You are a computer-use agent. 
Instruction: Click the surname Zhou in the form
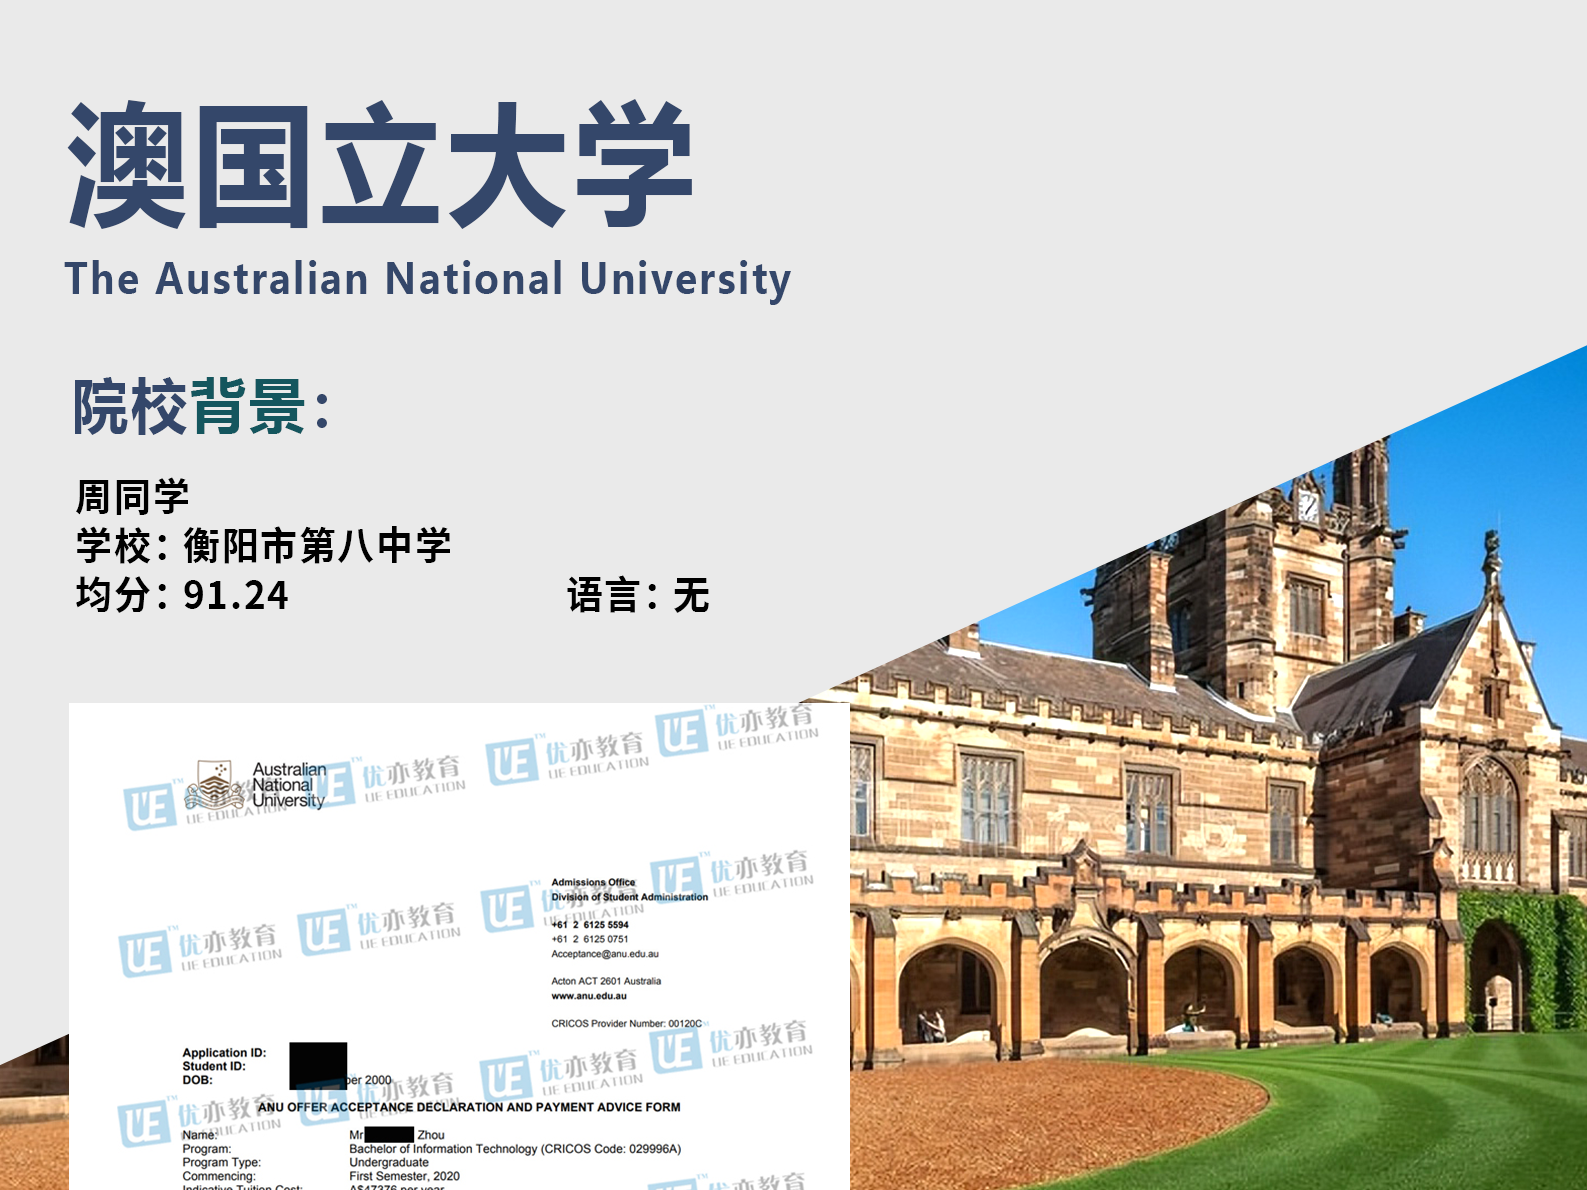click(x=431, y=1135)
